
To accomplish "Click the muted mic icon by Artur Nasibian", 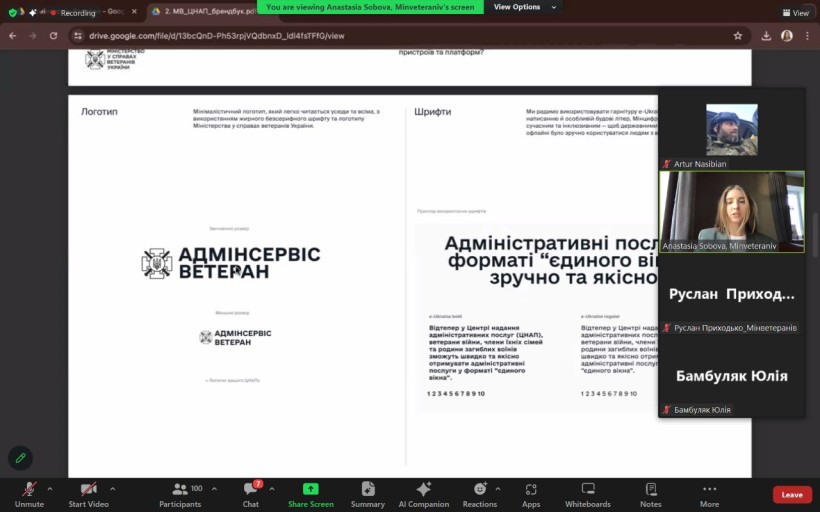I will [666, 164].
